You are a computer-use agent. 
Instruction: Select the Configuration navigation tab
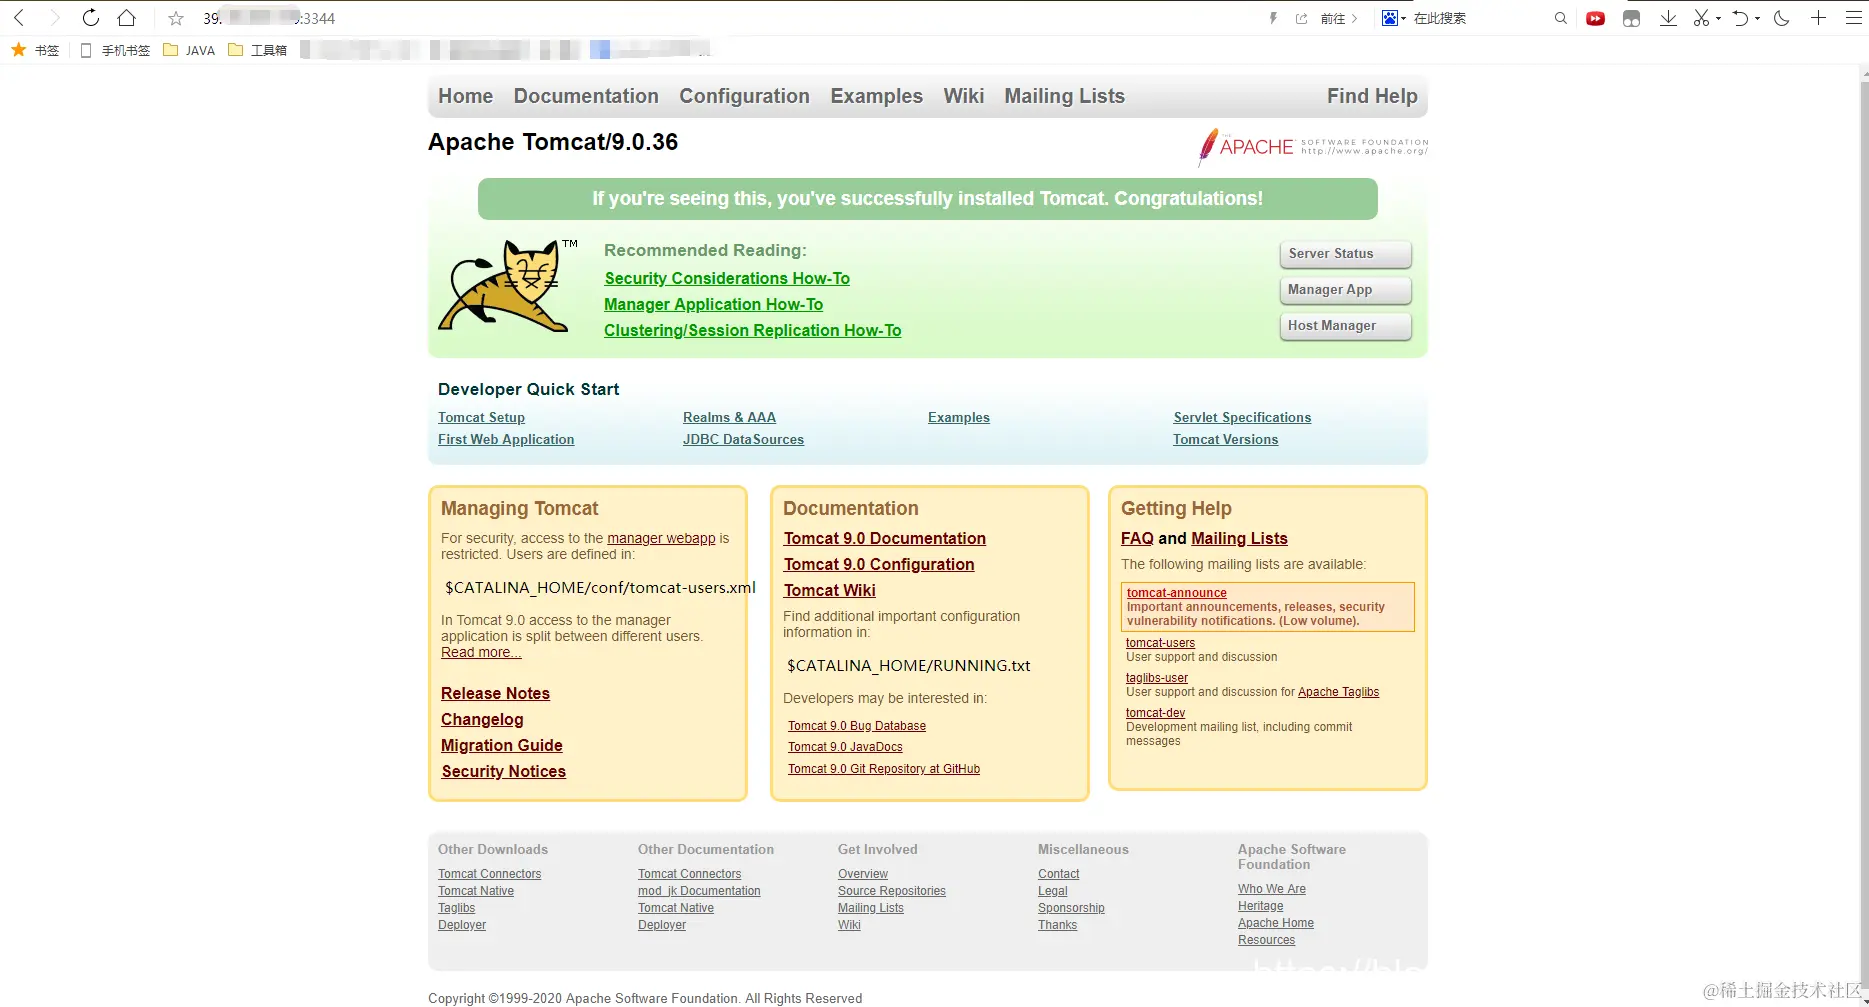point(745,96)
